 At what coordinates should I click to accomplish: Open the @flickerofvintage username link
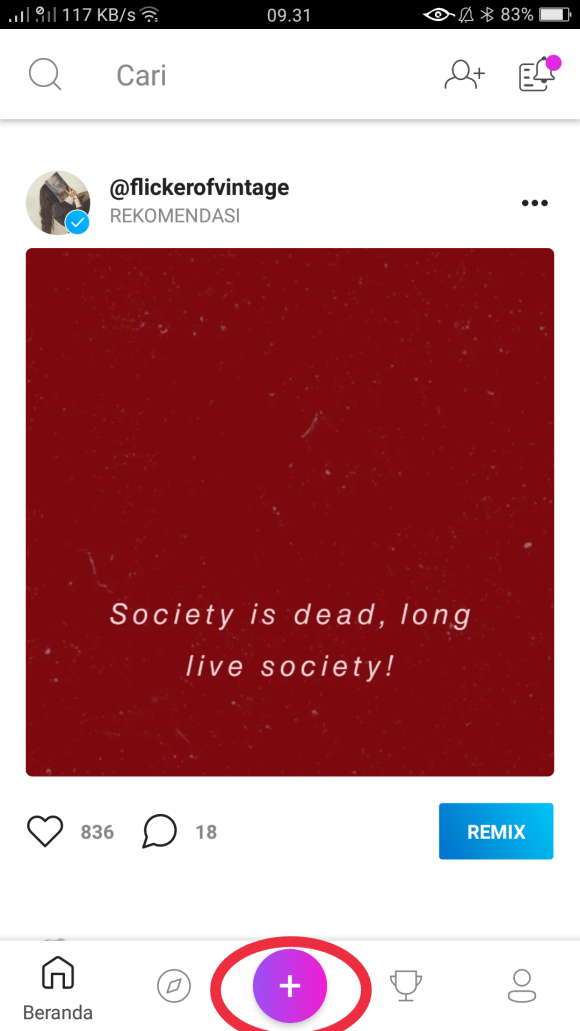point(199,188)
